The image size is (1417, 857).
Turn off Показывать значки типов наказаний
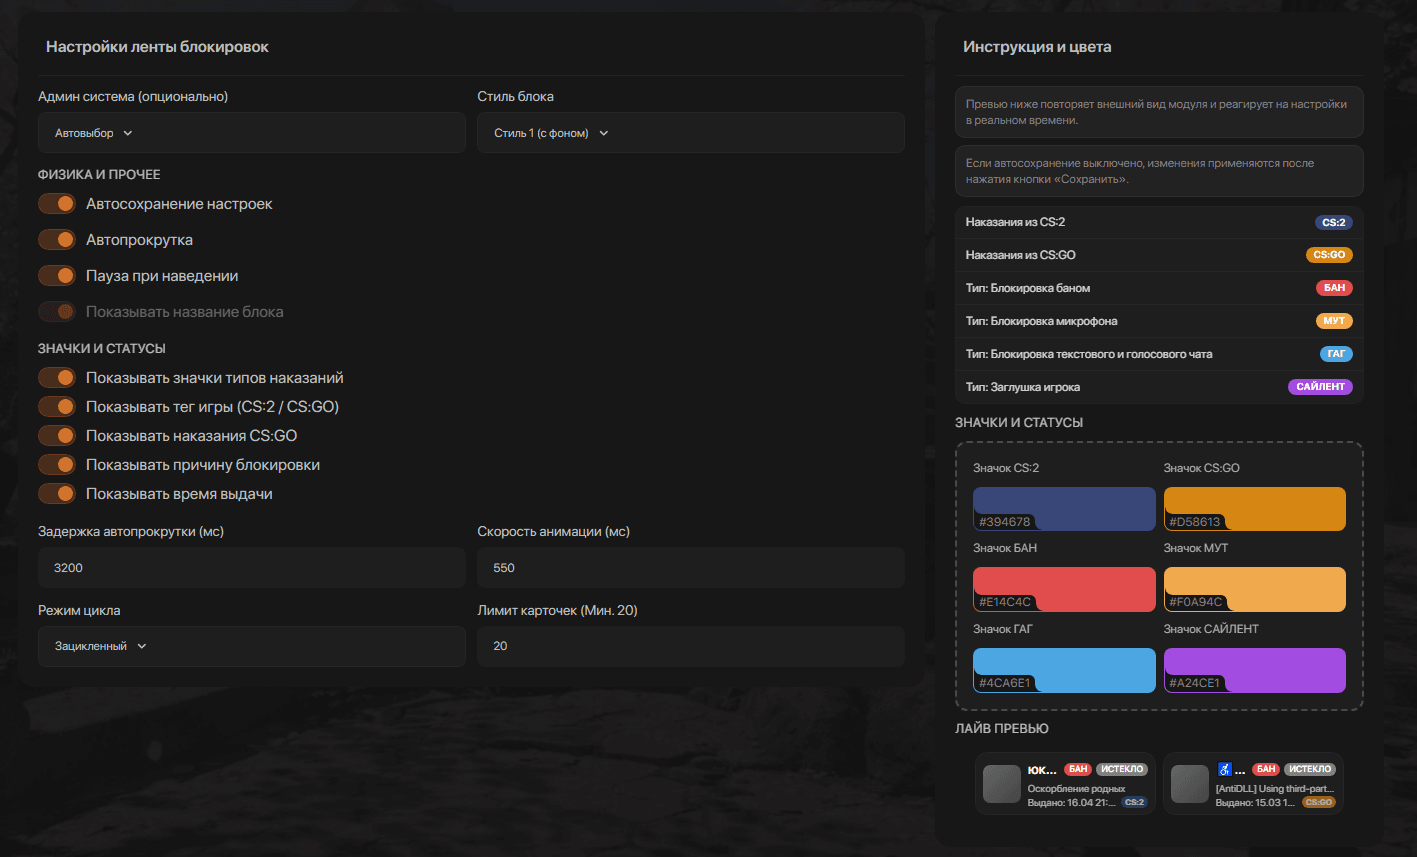coord(57,378)
